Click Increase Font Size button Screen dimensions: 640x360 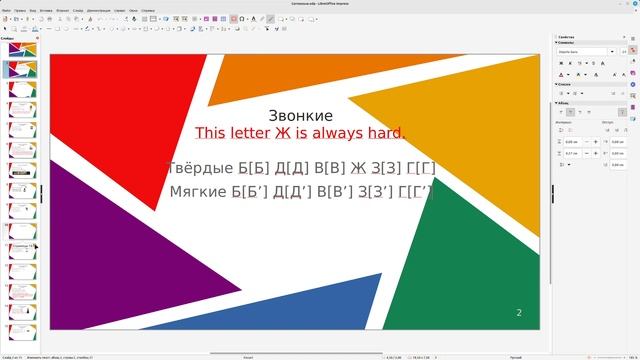coord(614,75)
